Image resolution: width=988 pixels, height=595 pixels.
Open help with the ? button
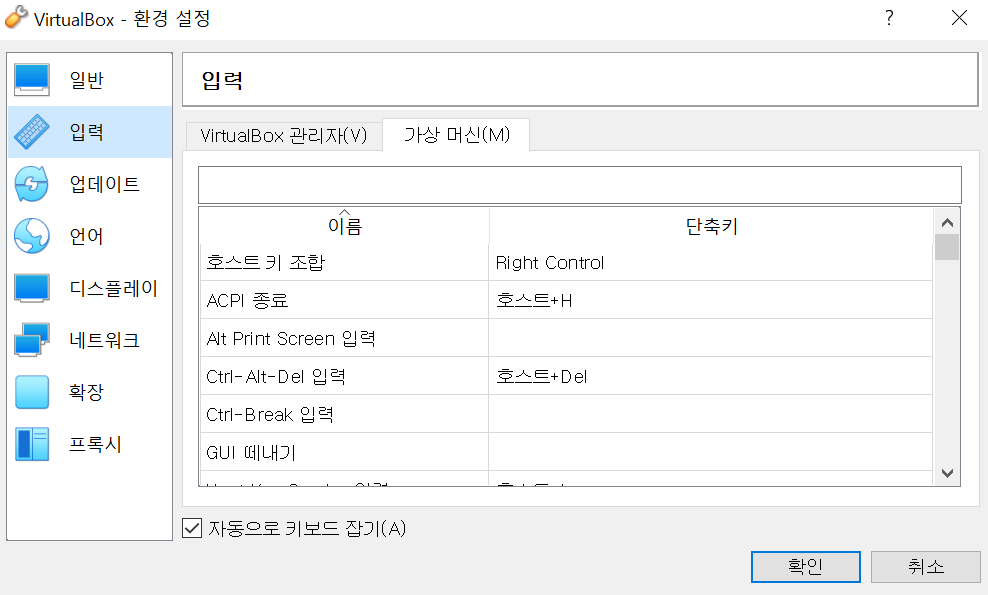pyautogui.click(x=889, y=18)
